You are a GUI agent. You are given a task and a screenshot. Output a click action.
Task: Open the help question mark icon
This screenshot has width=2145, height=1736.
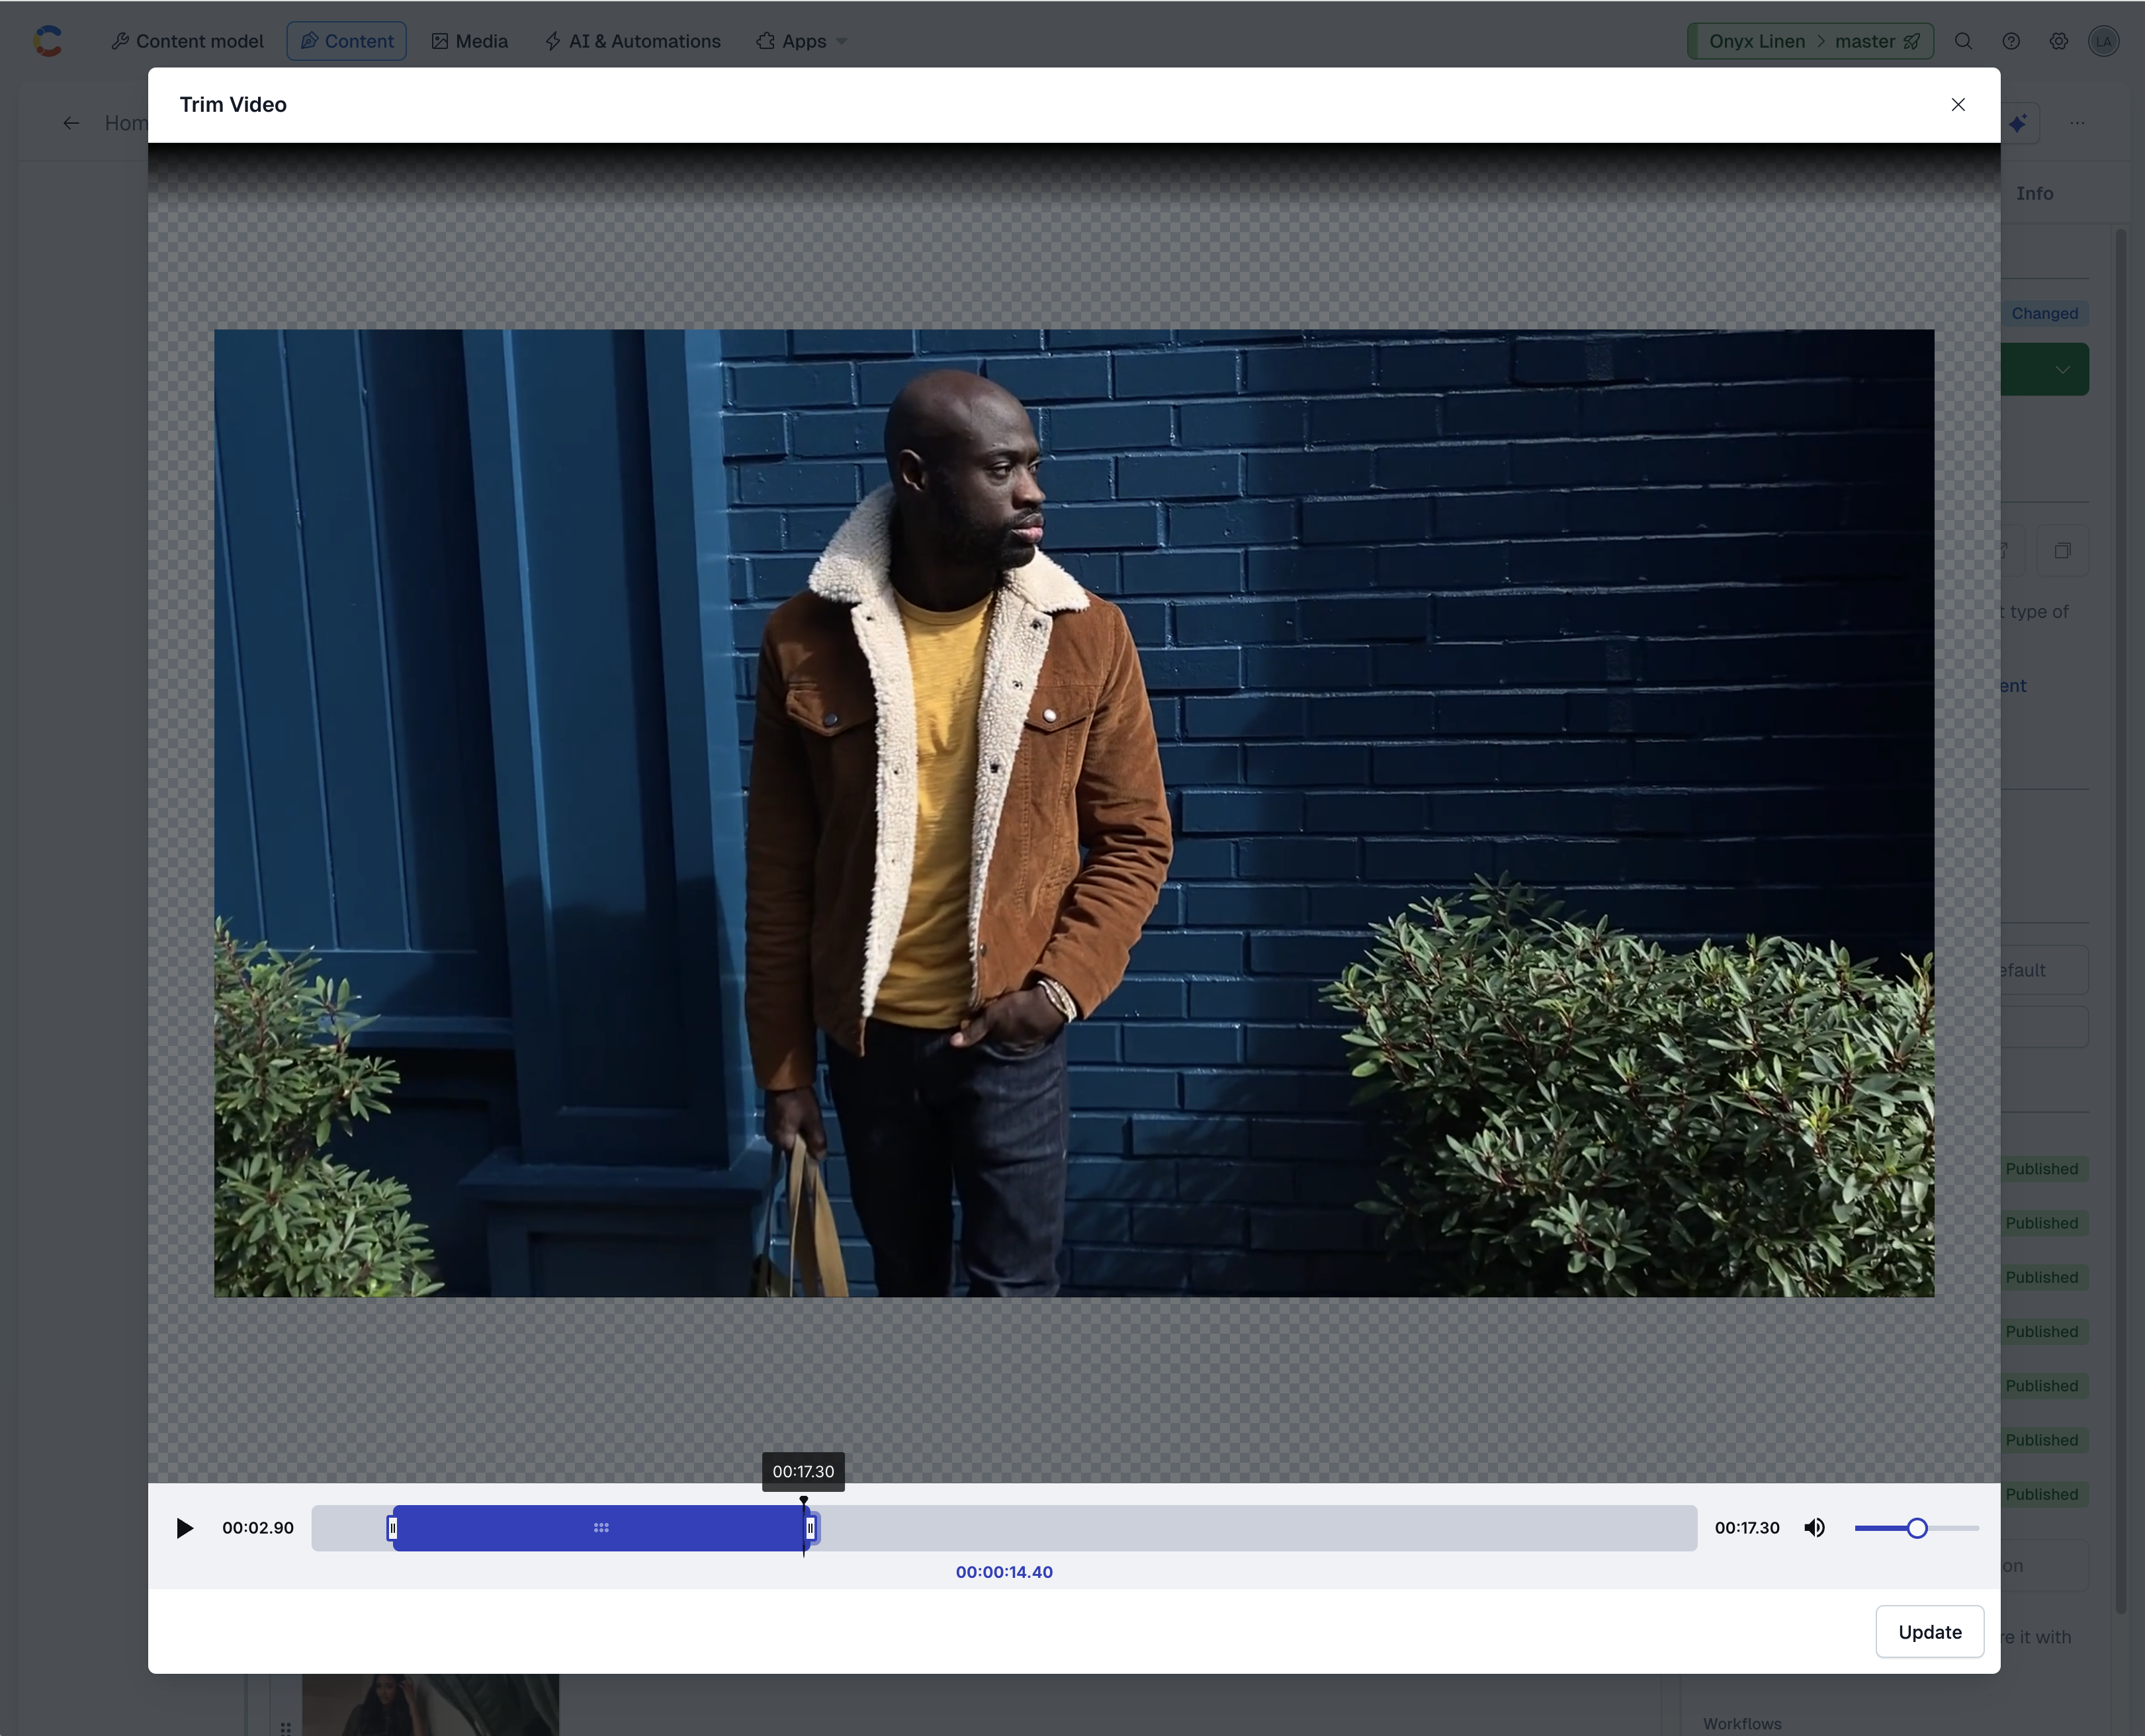[2011, 41]
